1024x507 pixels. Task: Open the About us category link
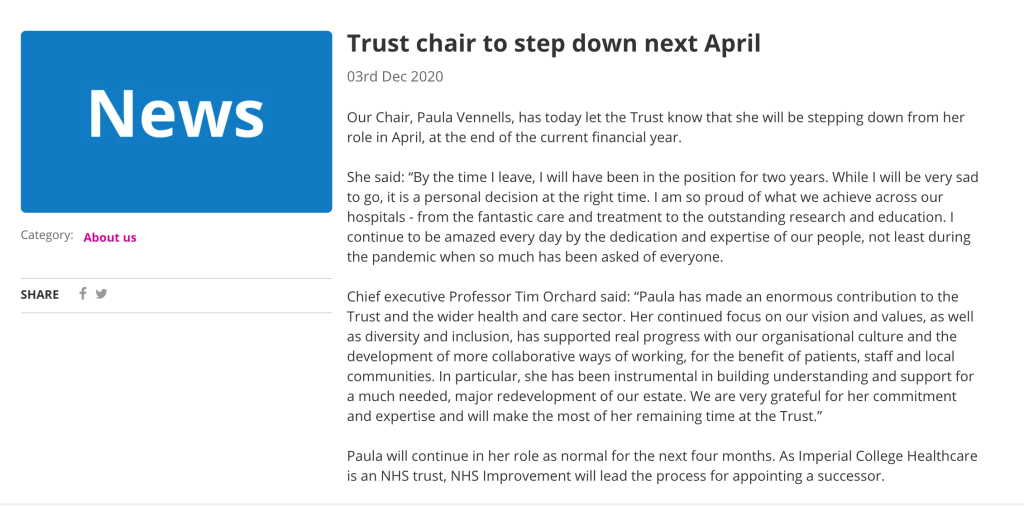tap(110, 237)
